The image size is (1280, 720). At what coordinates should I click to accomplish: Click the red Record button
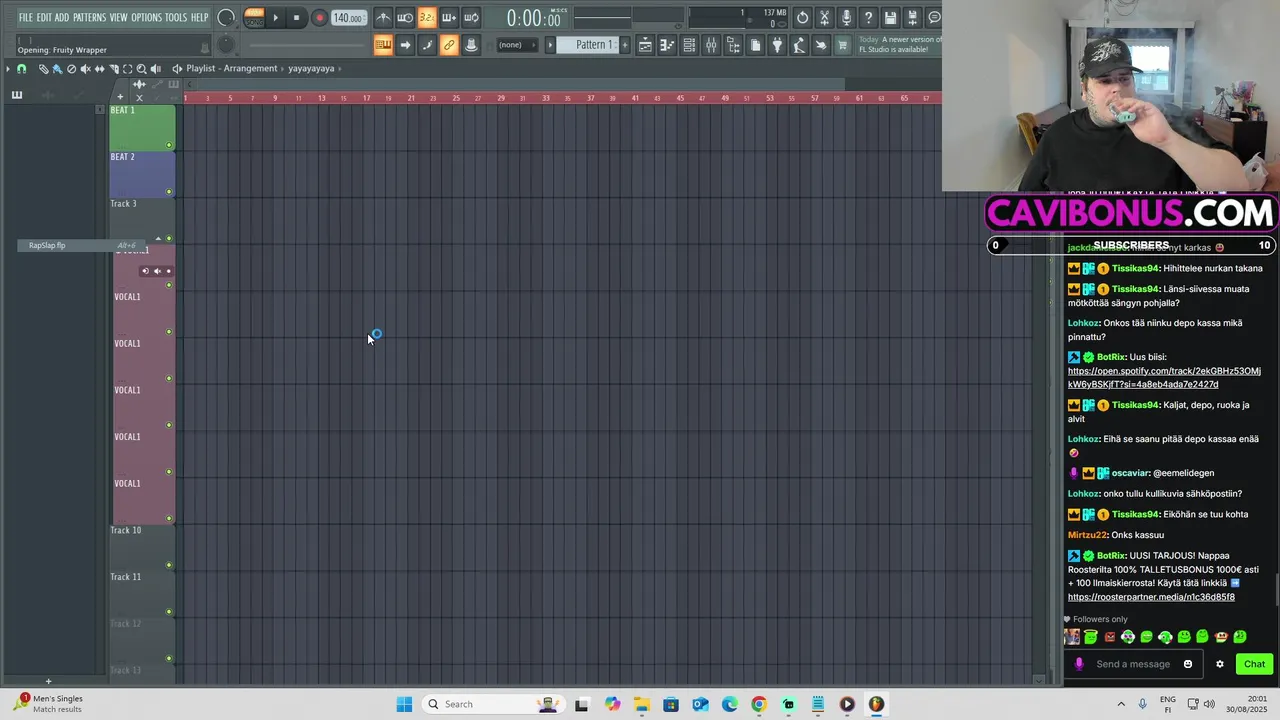(x=319, y=17)
